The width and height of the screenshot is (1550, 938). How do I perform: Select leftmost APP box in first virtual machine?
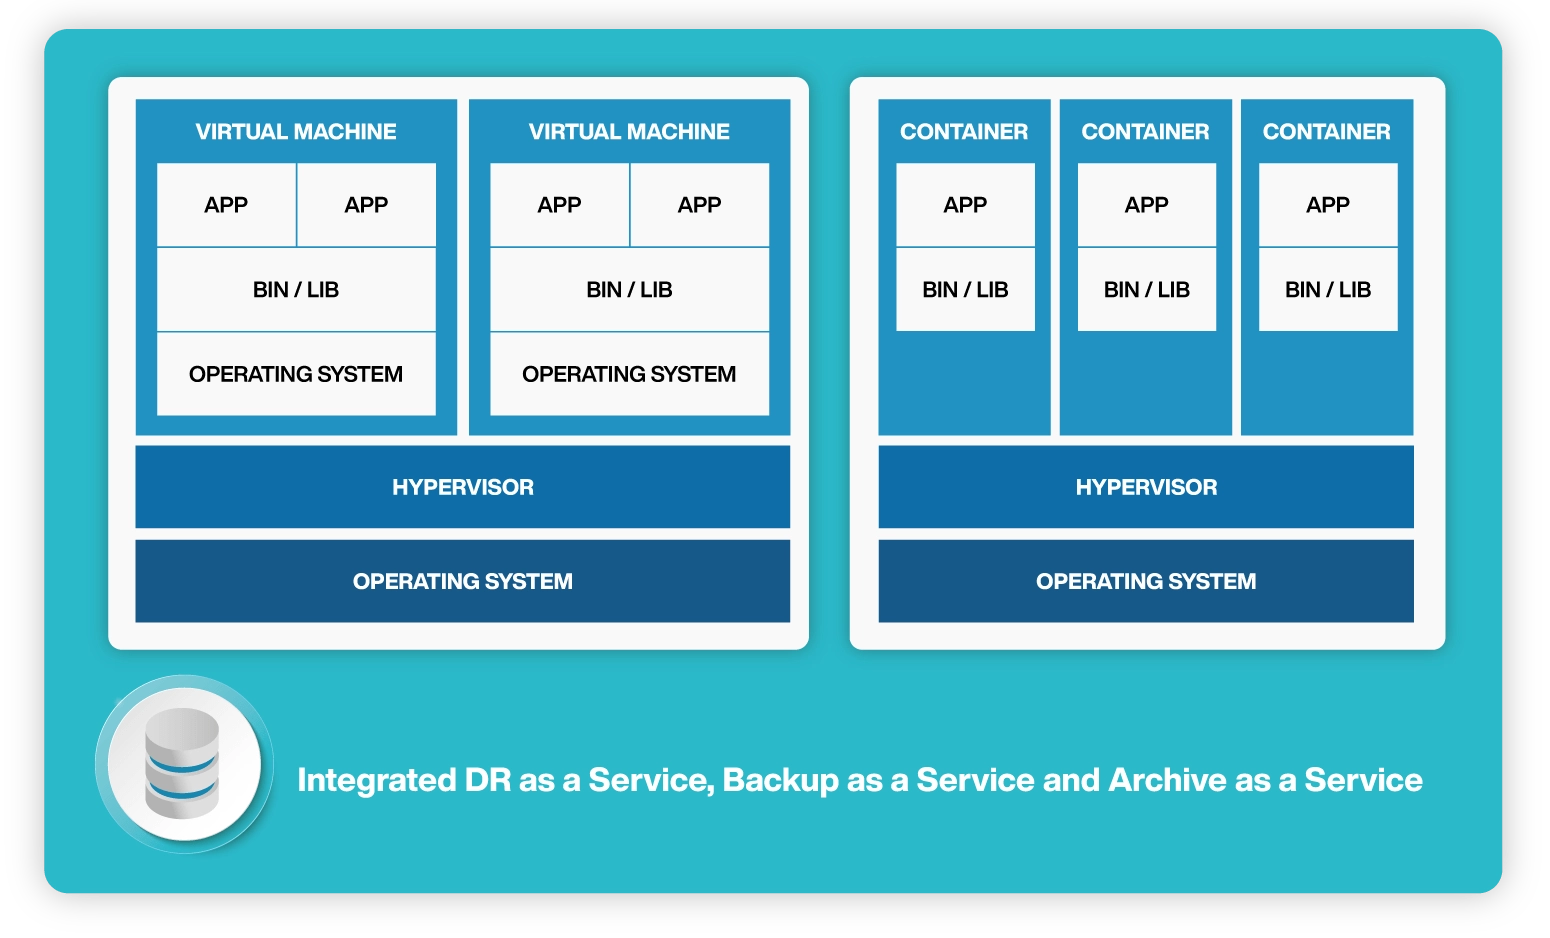pyautogui.click(x=226, y=205)
